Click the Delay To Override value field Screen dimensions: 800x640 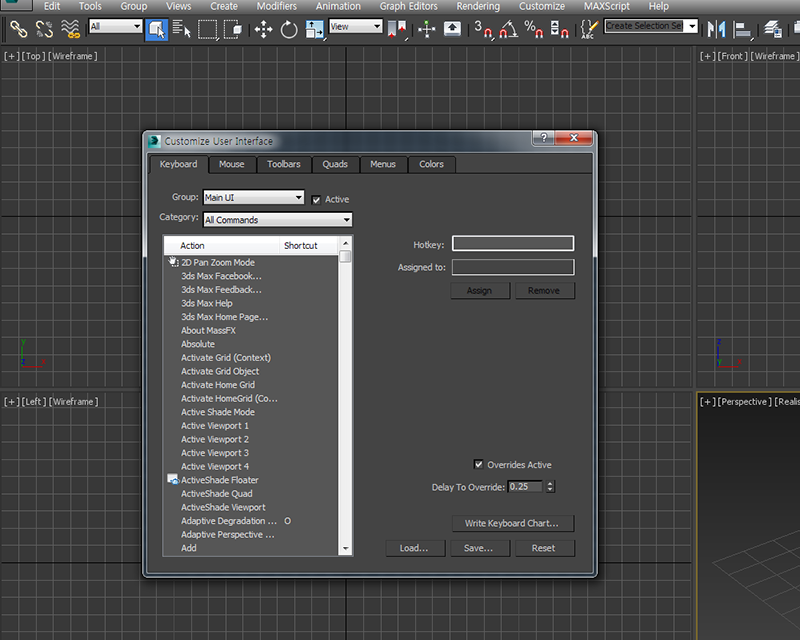pos(526,486)
